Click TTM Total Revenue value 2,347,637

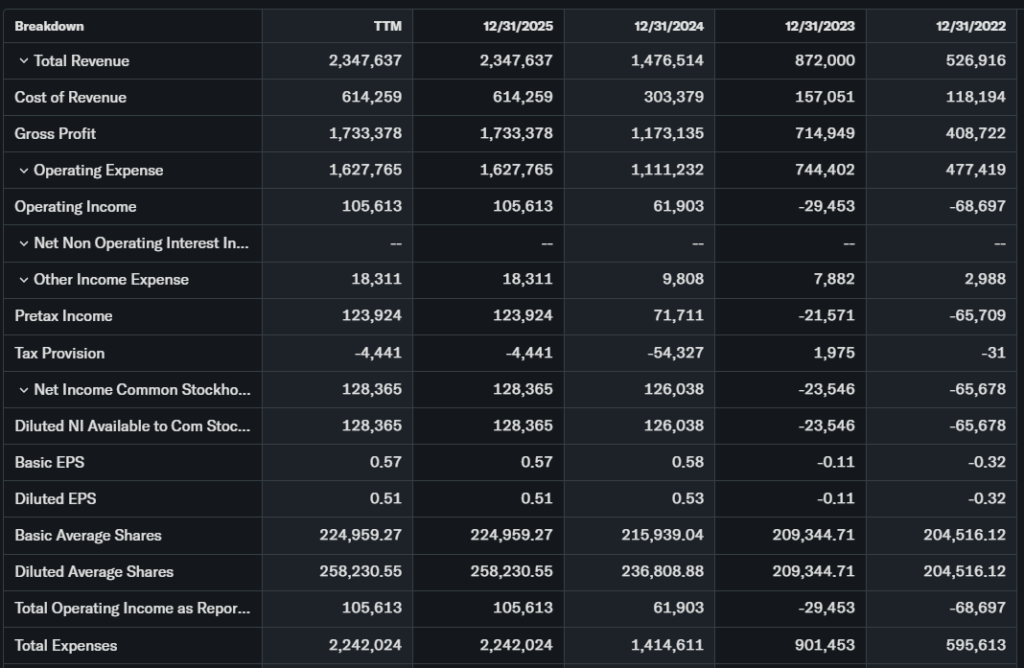coord(365,61)
